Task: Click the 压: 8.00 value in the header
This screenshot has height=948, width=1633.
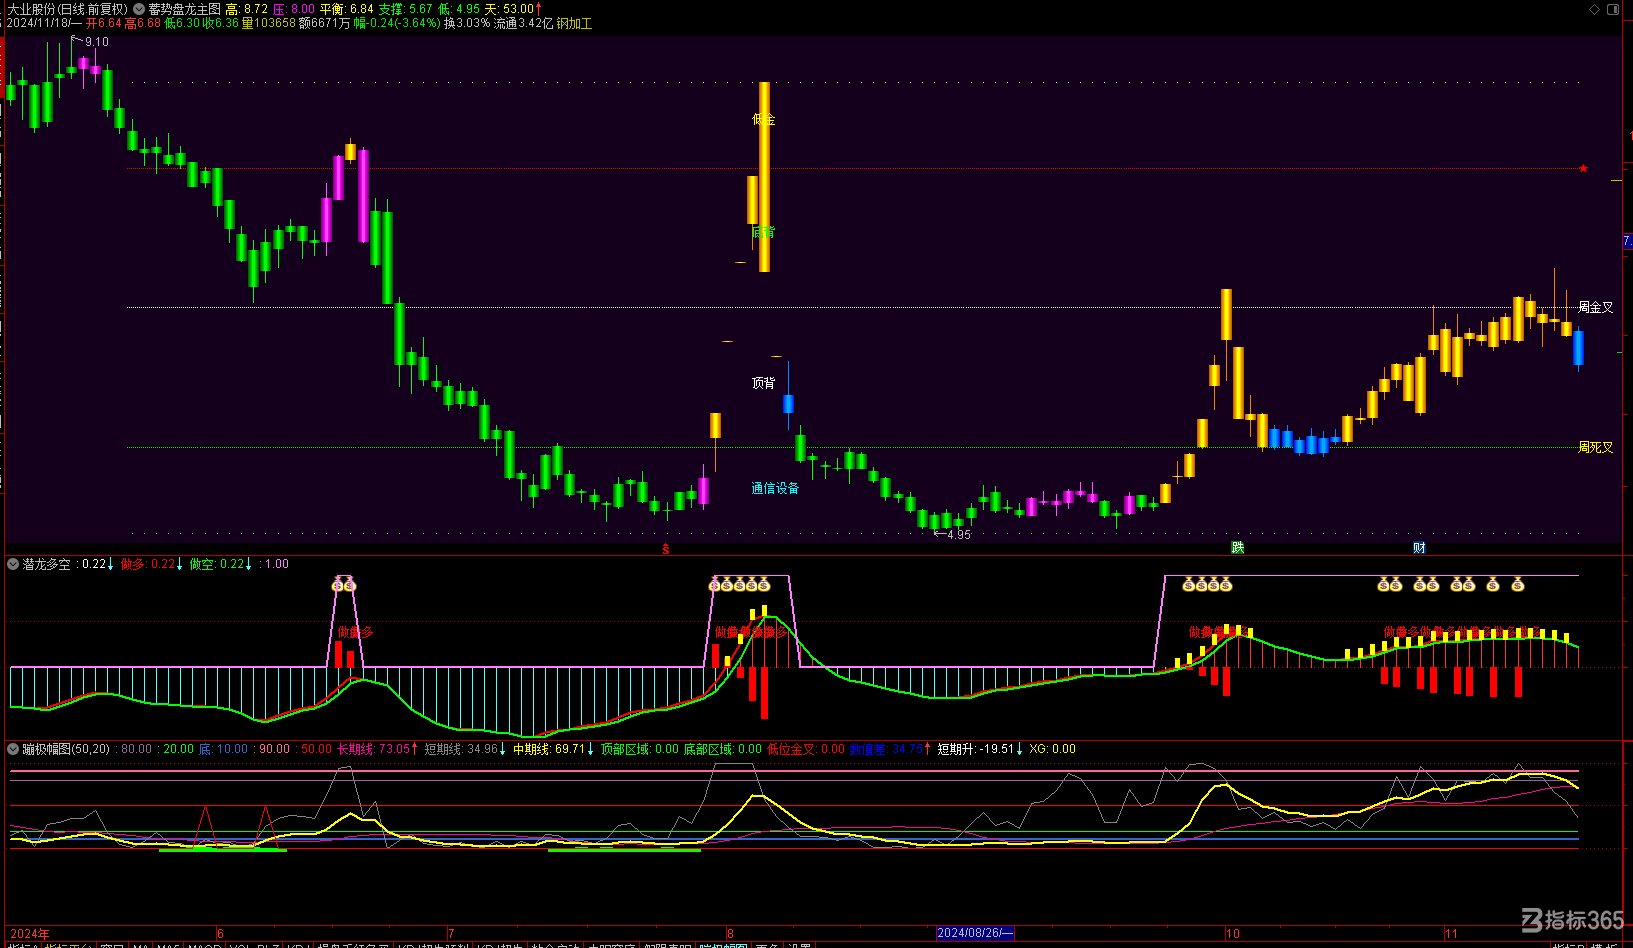Action: pyautogui.click(x=294, y=9)
